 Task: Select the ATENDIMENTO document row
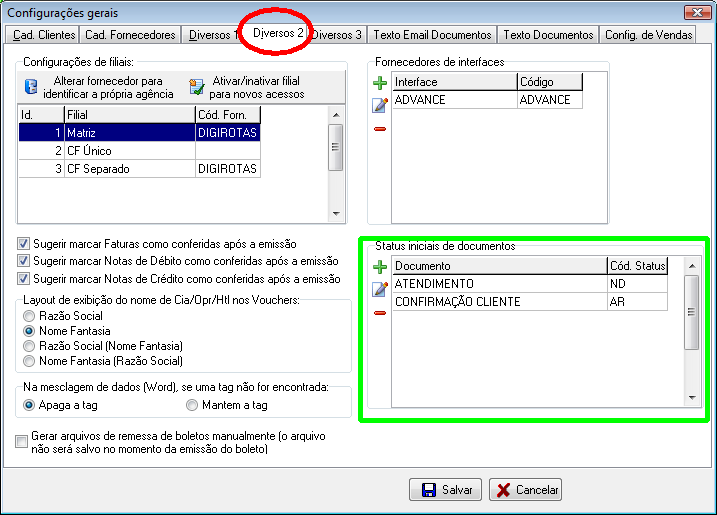click(x=530, y=284)
